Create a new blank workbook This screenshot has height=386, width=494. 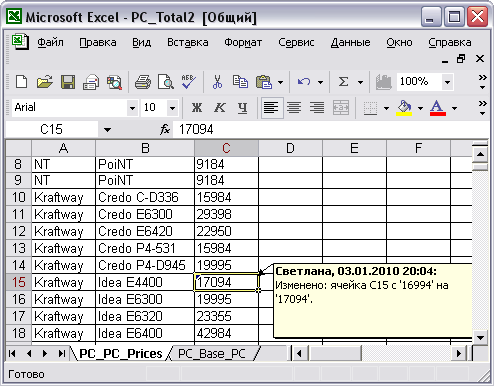click(22, 82)
